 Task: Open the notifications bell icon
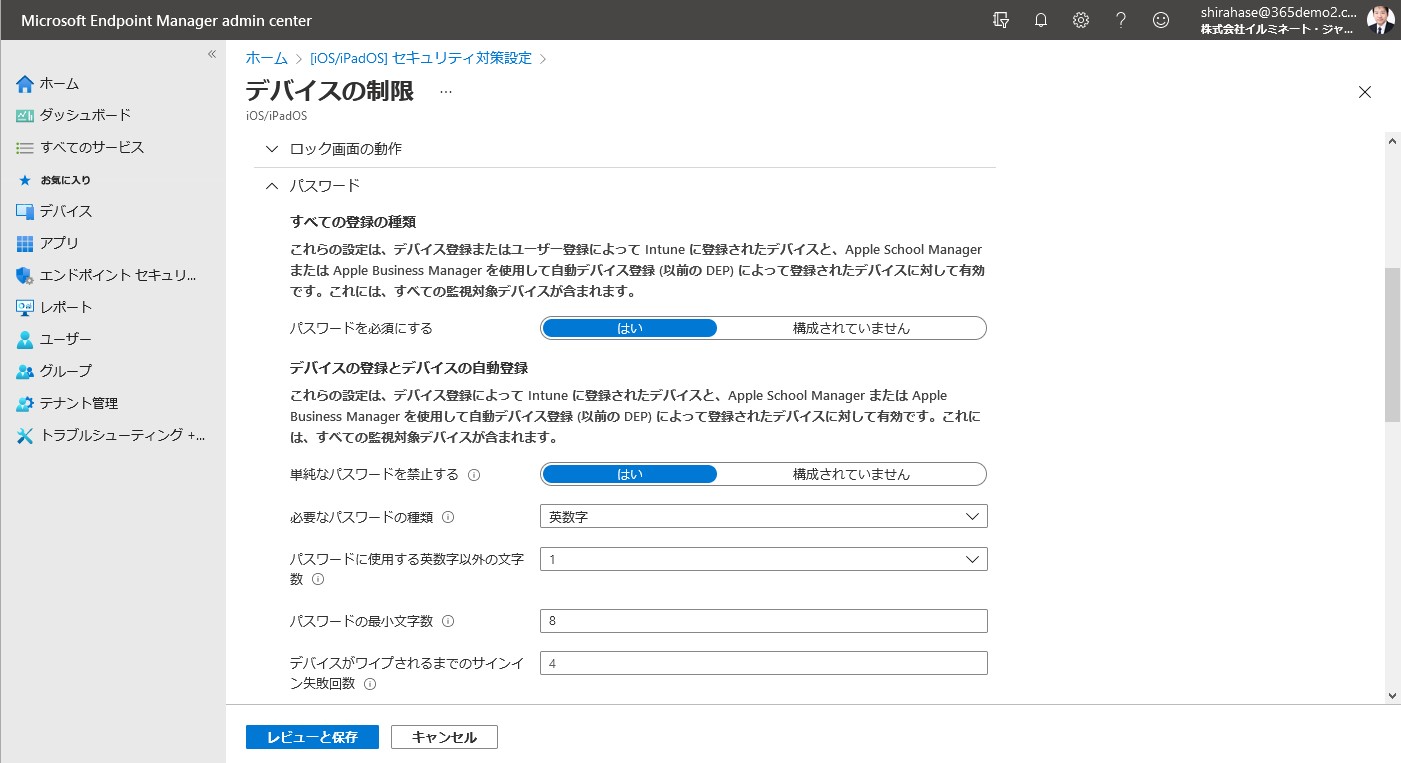pyautogui.click(x=1041, y=20)
